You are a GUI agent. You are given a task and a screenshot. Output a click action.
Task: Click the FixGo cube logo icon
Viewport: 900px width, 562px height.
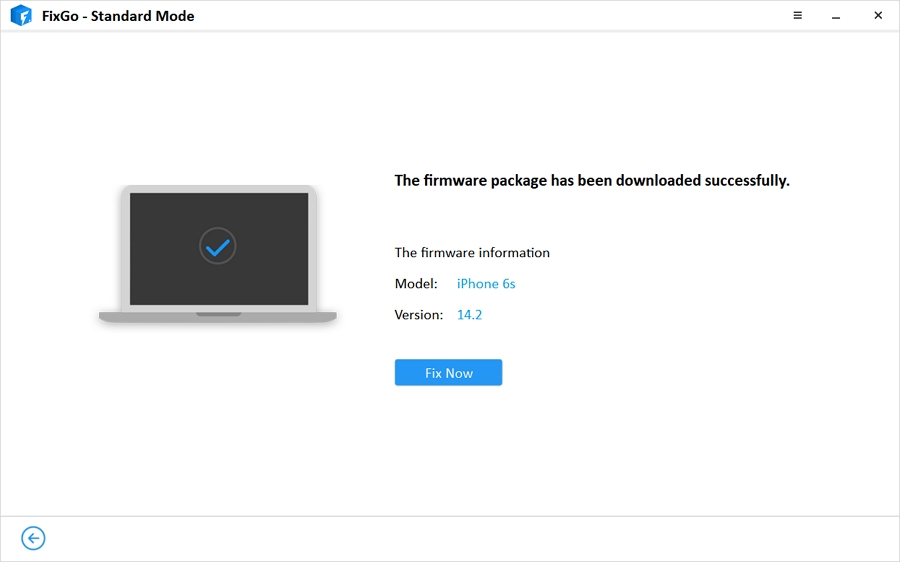[x=21, y=15]
